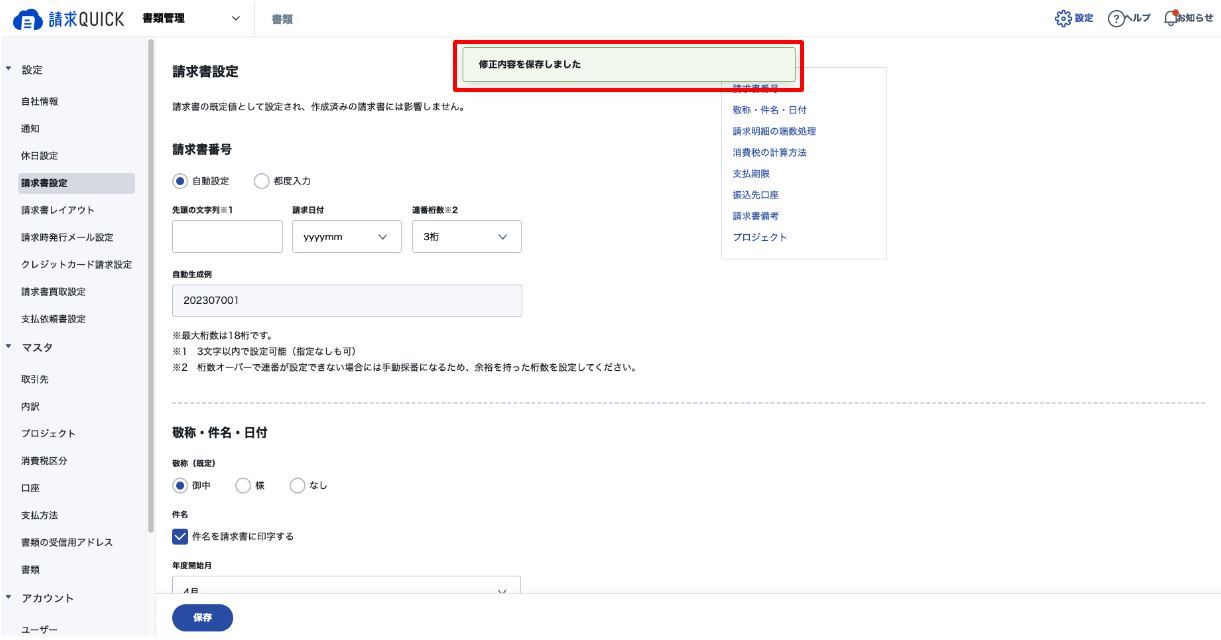The image size is (1221, 640).
Task: Click the 先頭の文字列 input field
Action: [227, 237]
